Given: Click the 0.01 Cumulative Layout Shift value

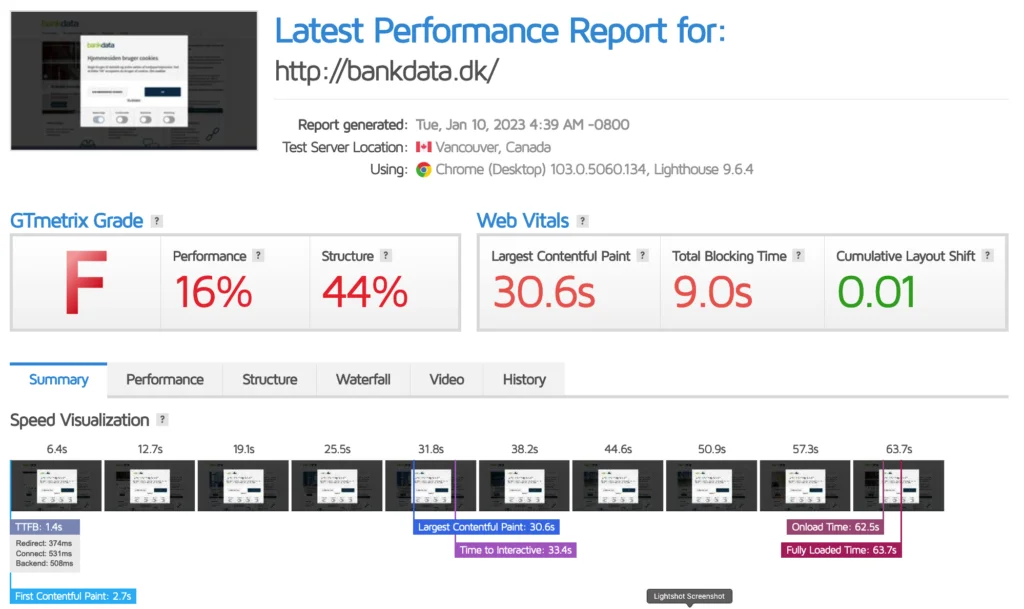Looking at the screenshot, I should click(x=876, y=291).
